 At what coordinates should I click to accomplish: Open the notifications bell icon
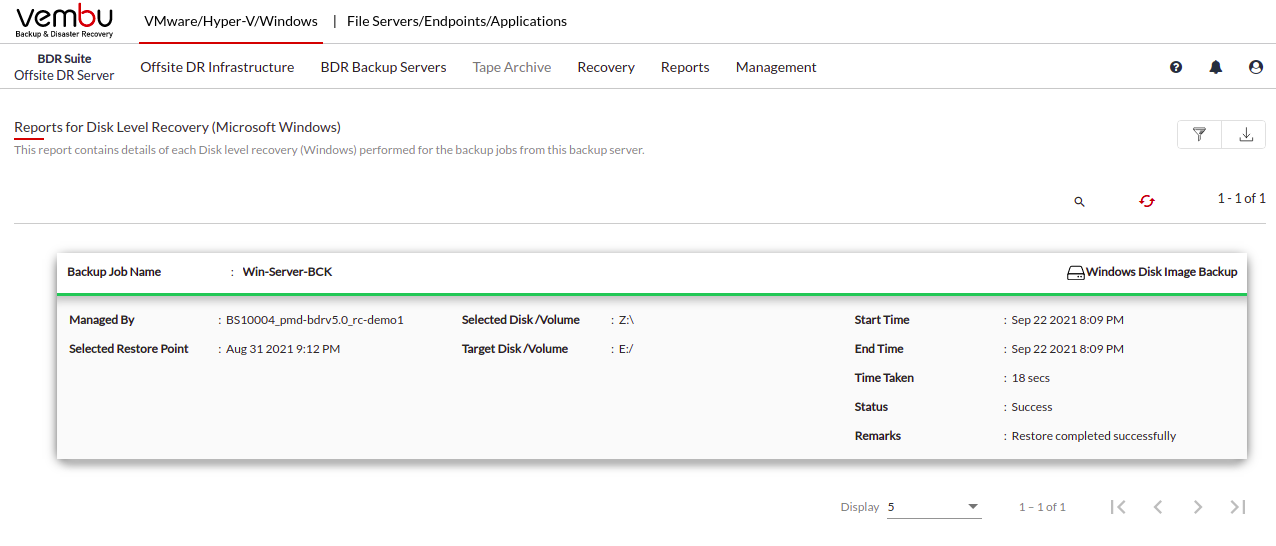(1216, 68)
